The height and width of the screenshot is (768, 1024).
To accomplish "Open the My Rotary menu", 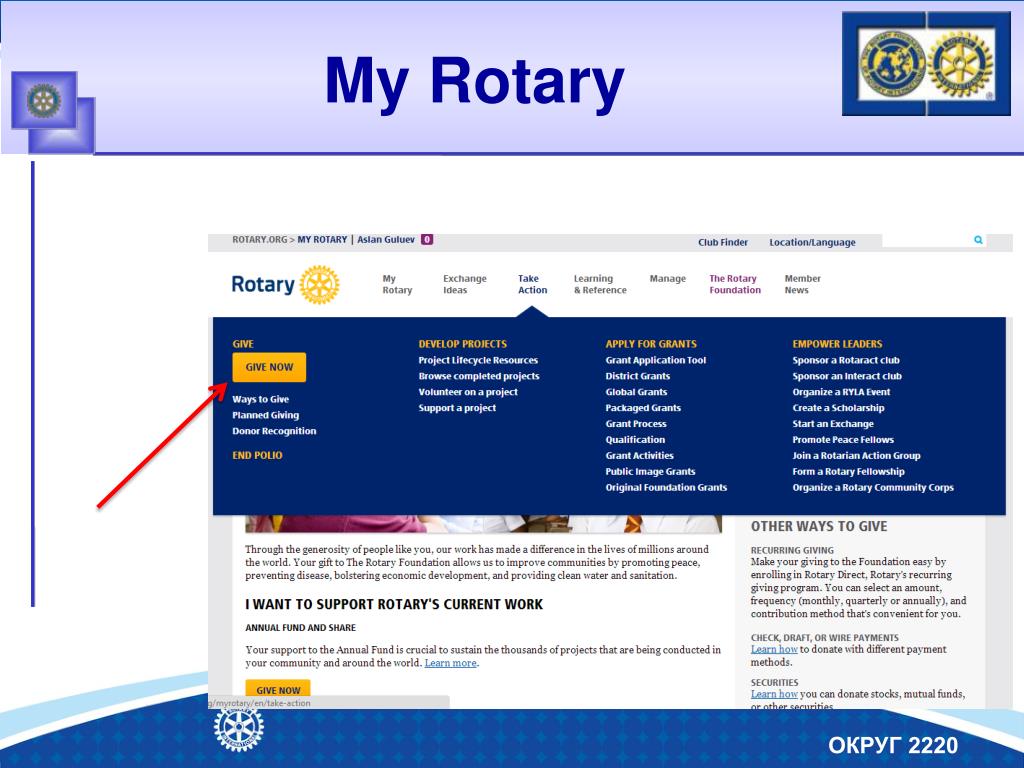I will point(397,284).
